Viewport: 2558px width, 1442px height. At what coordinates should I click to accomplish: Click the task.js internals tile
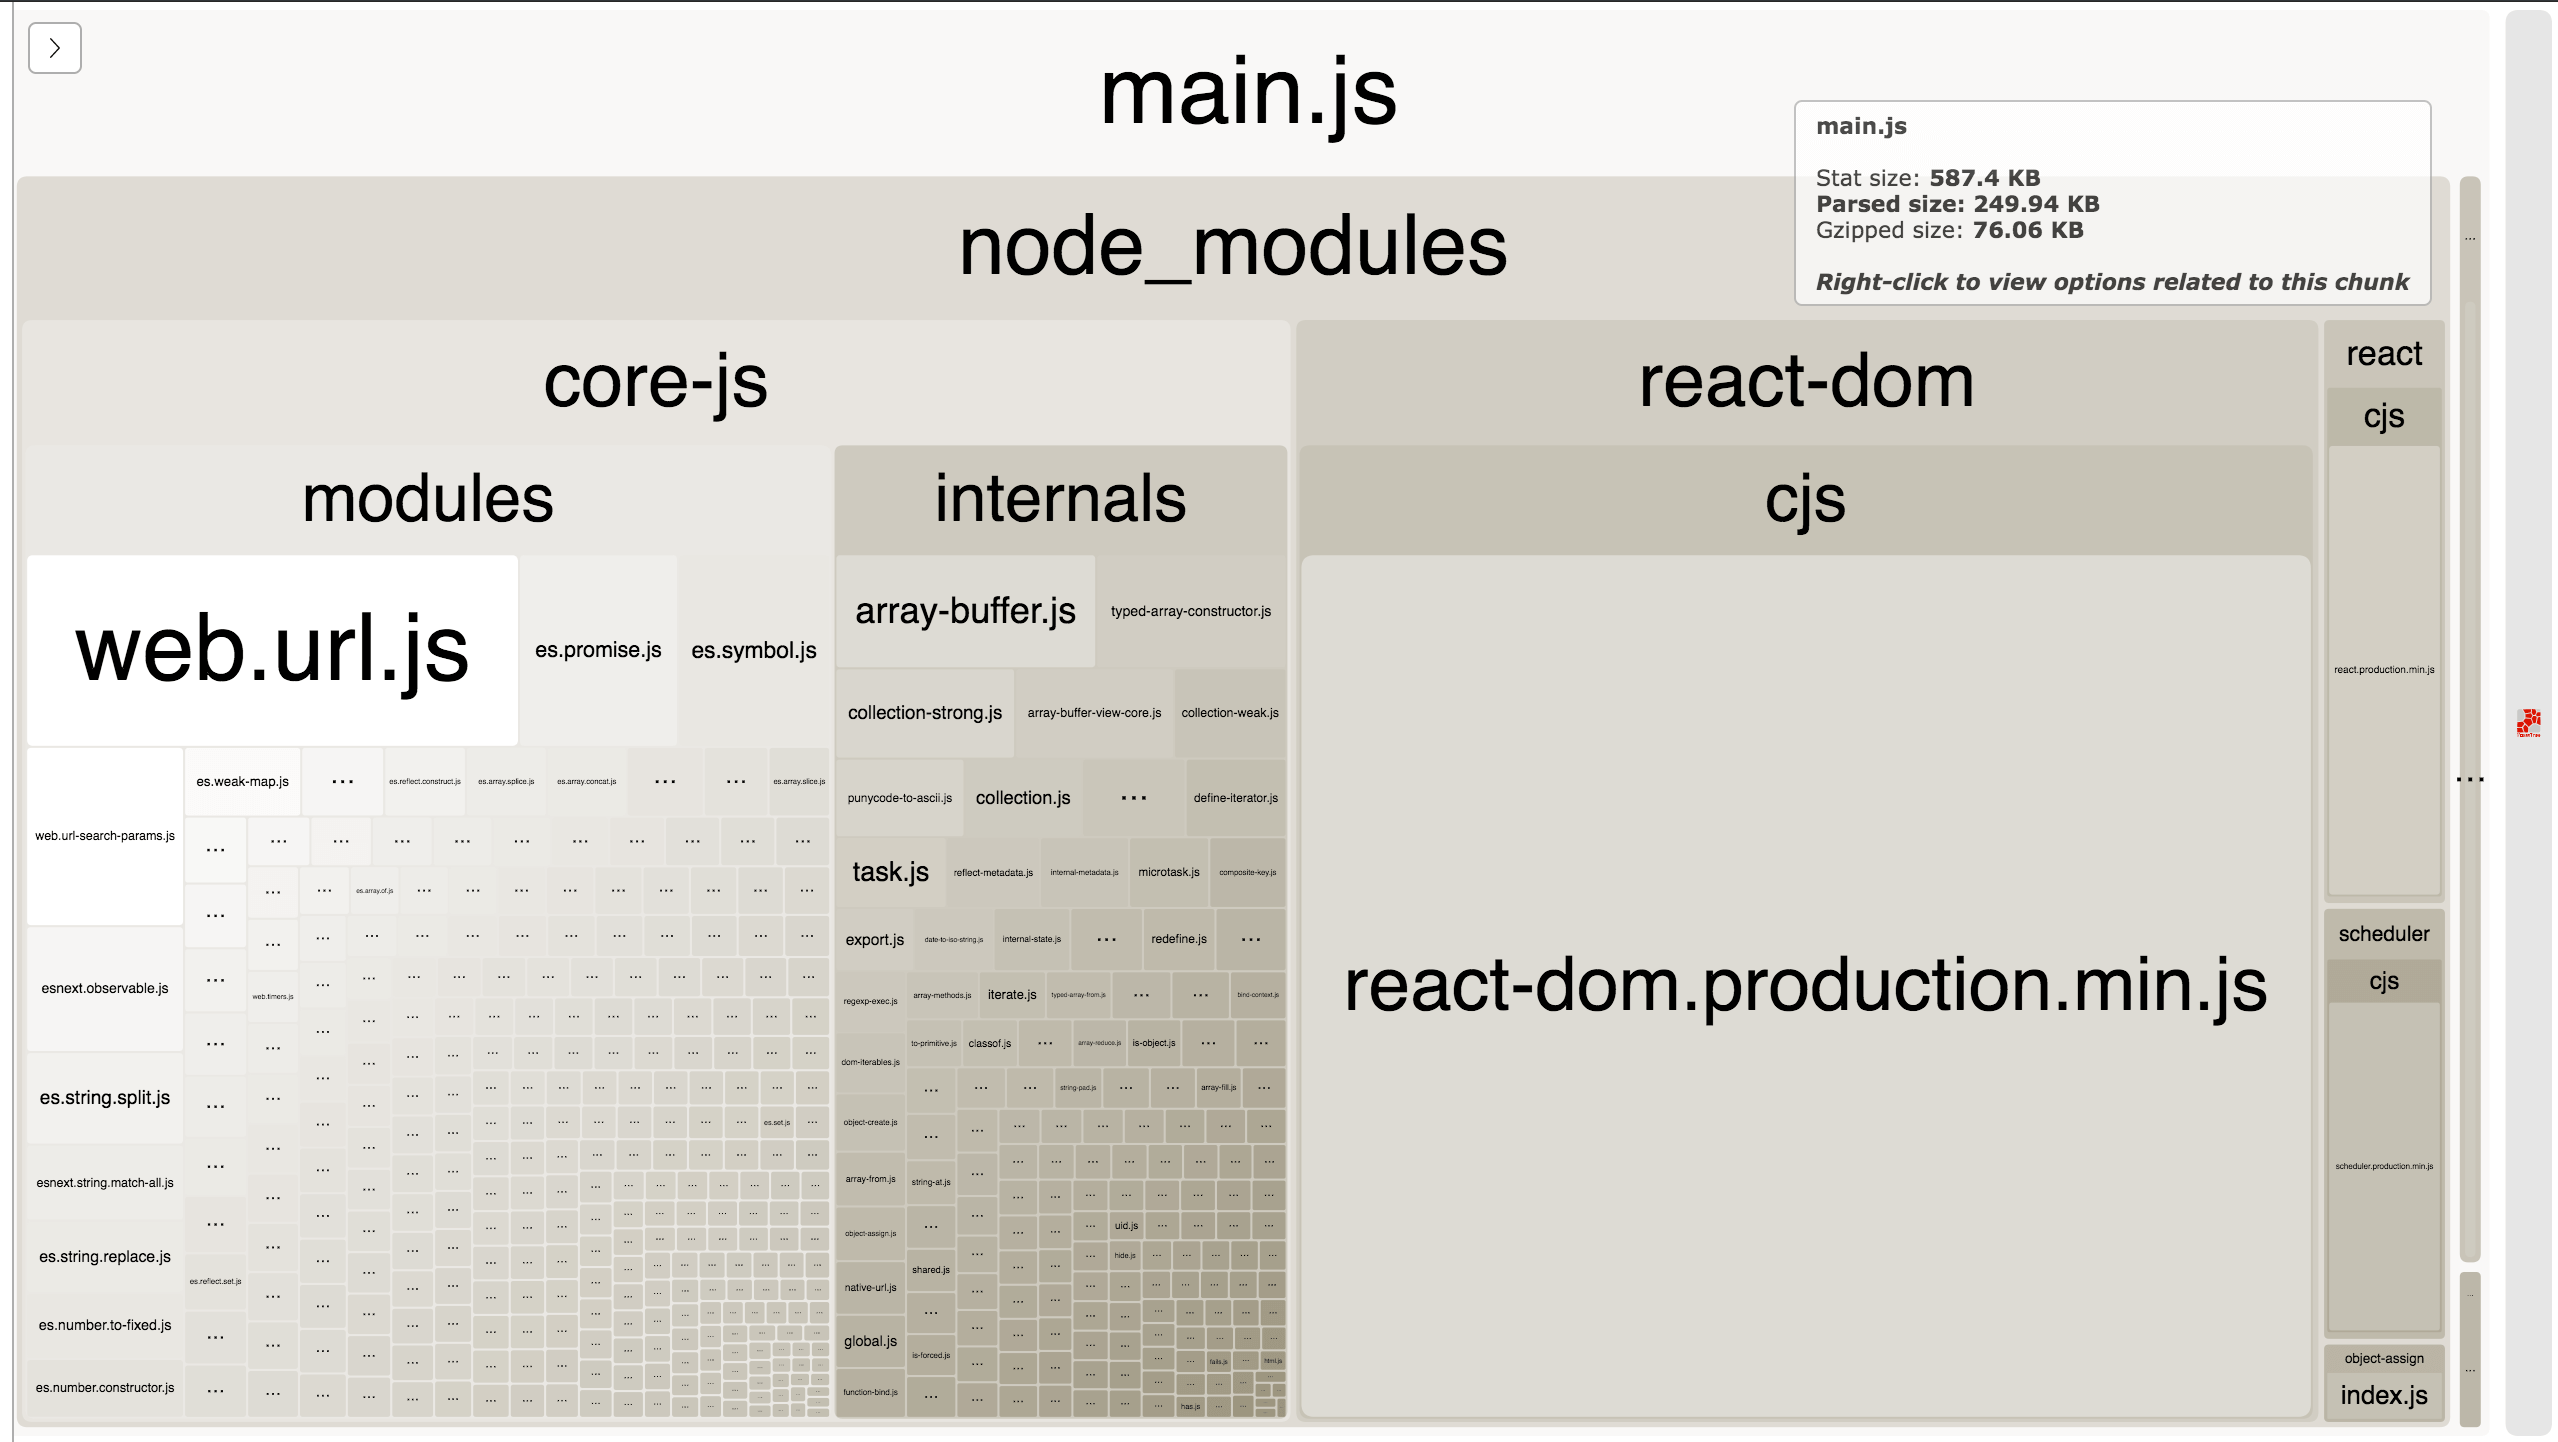point(890,872)
